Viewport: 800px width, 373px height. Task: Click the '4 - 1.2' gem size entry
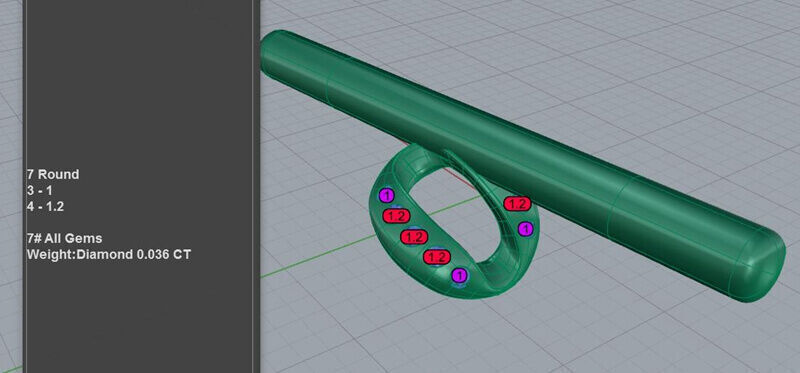click(x=45, y=207)
